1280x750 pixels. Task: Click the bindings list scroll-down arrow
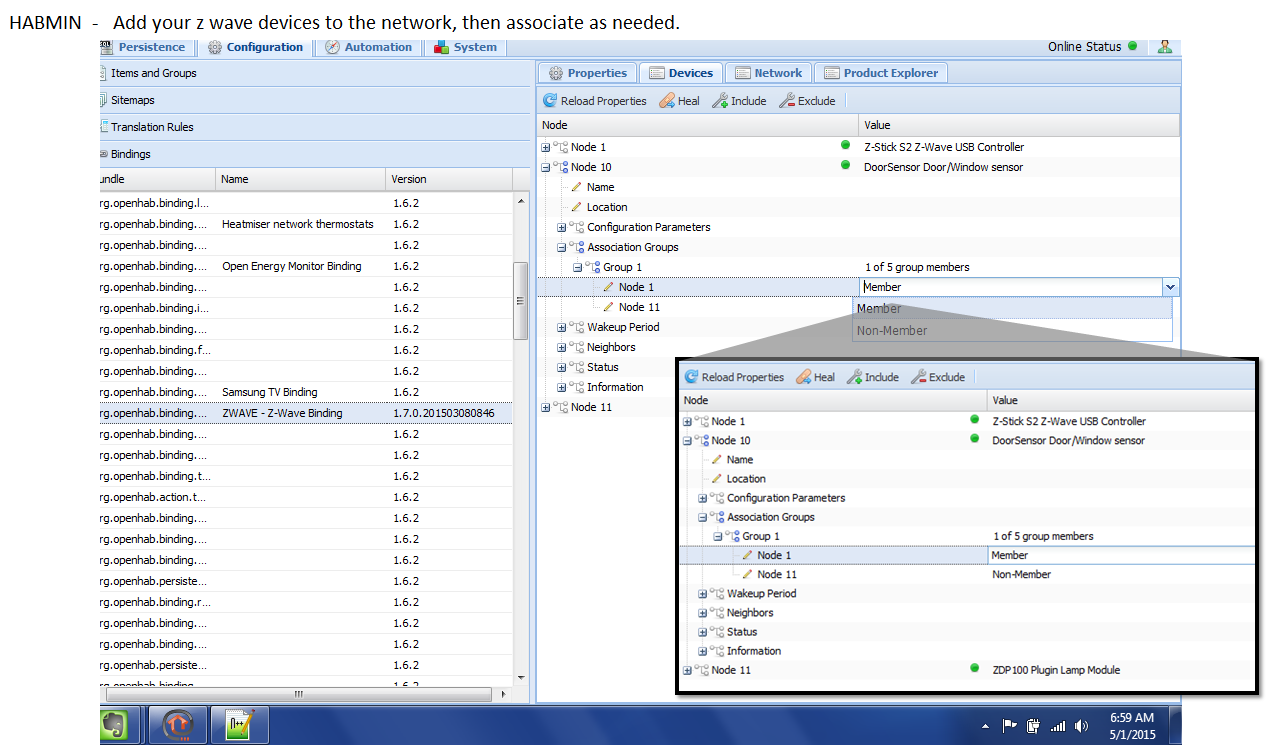coord(519,677)
